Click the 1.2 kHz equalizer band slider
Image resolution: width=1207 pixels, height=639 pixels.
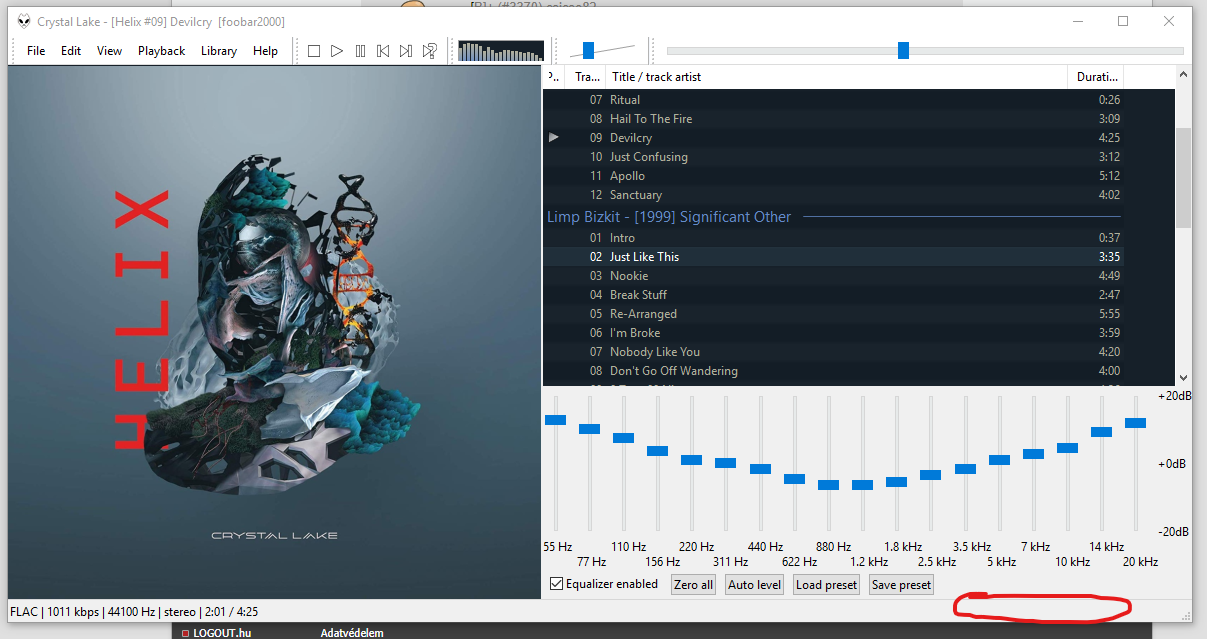click(x=862, y=484)
